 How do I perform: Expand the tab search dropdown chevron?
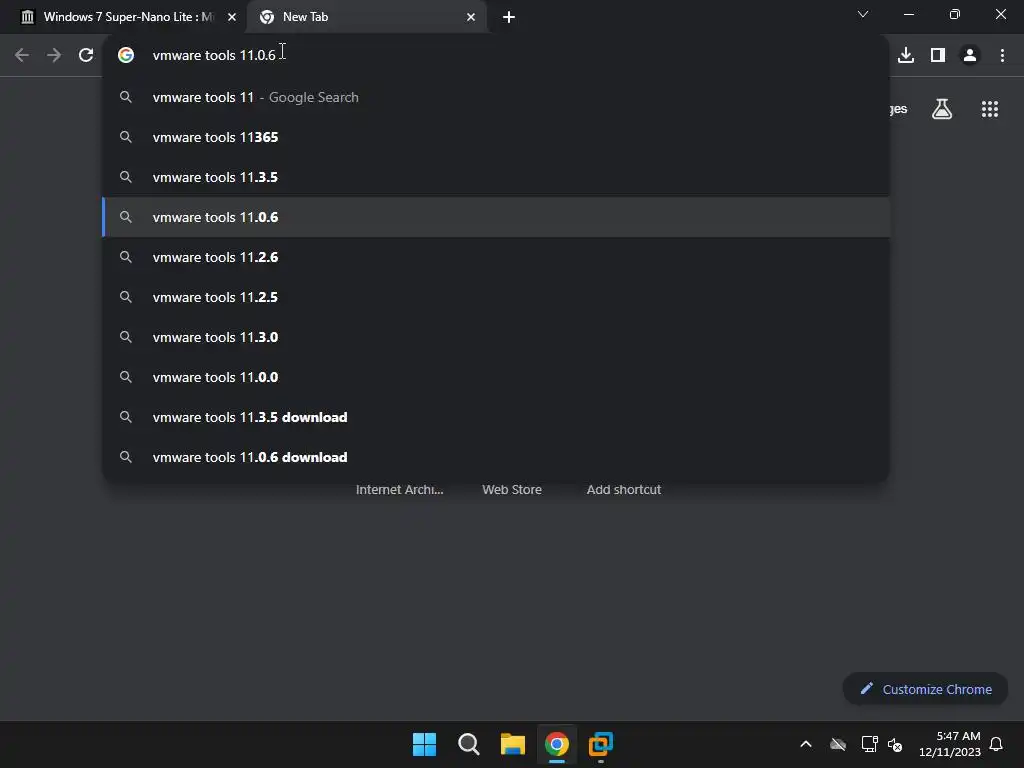863,14
